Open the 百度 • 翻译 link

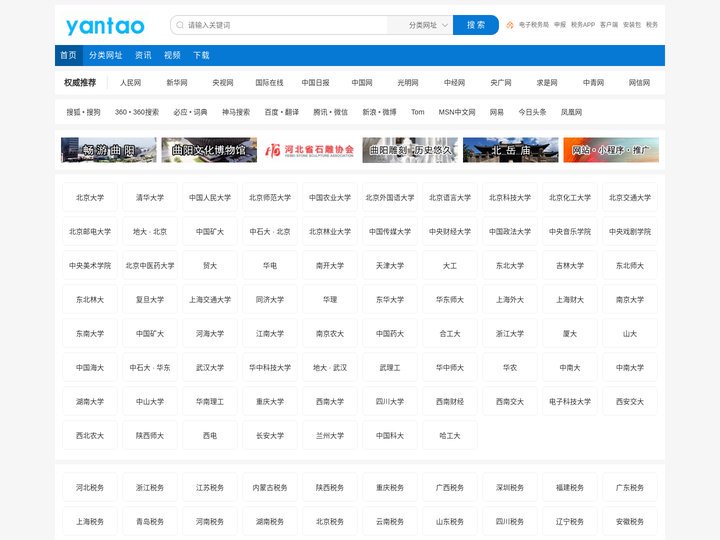(281, 112)
